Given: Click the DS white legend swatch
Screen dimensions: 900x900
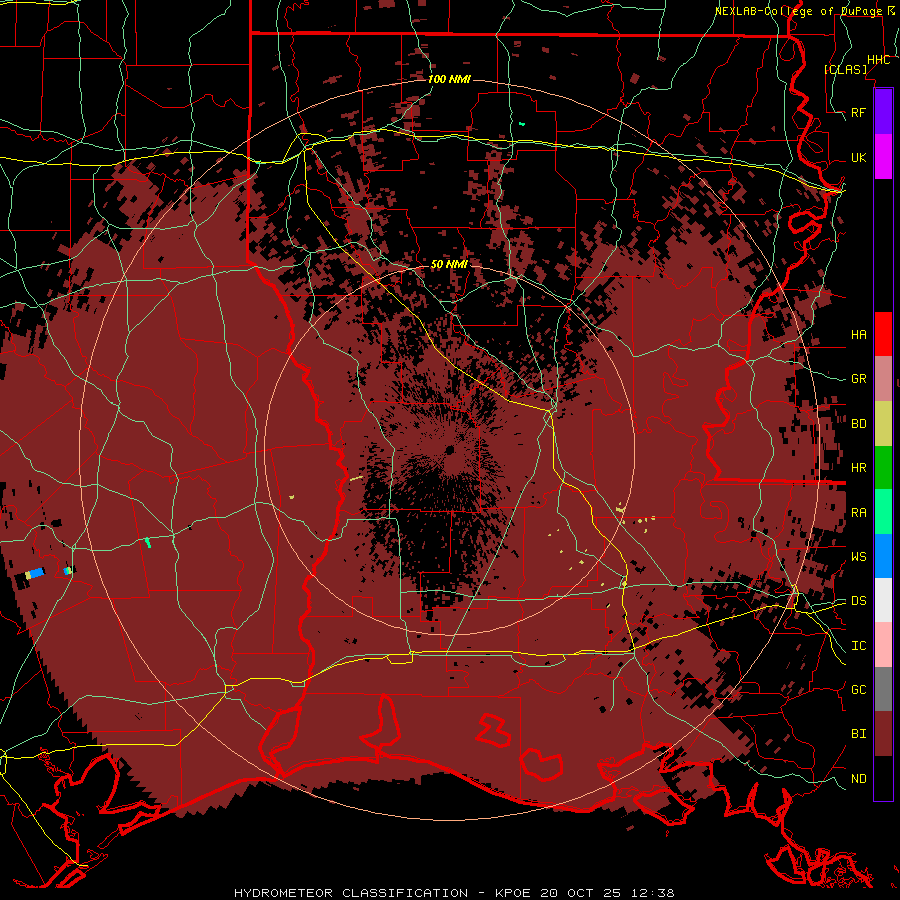Looking at the screenshot, I should 883,600.
